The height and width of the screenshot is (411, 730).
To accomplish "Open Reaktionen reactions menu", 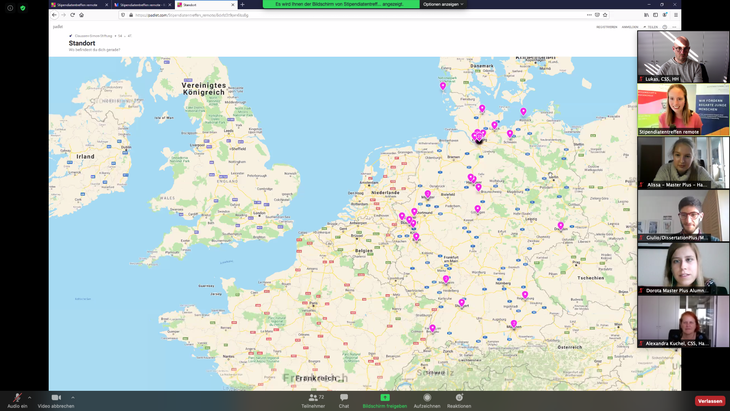I will pos(459,399).
